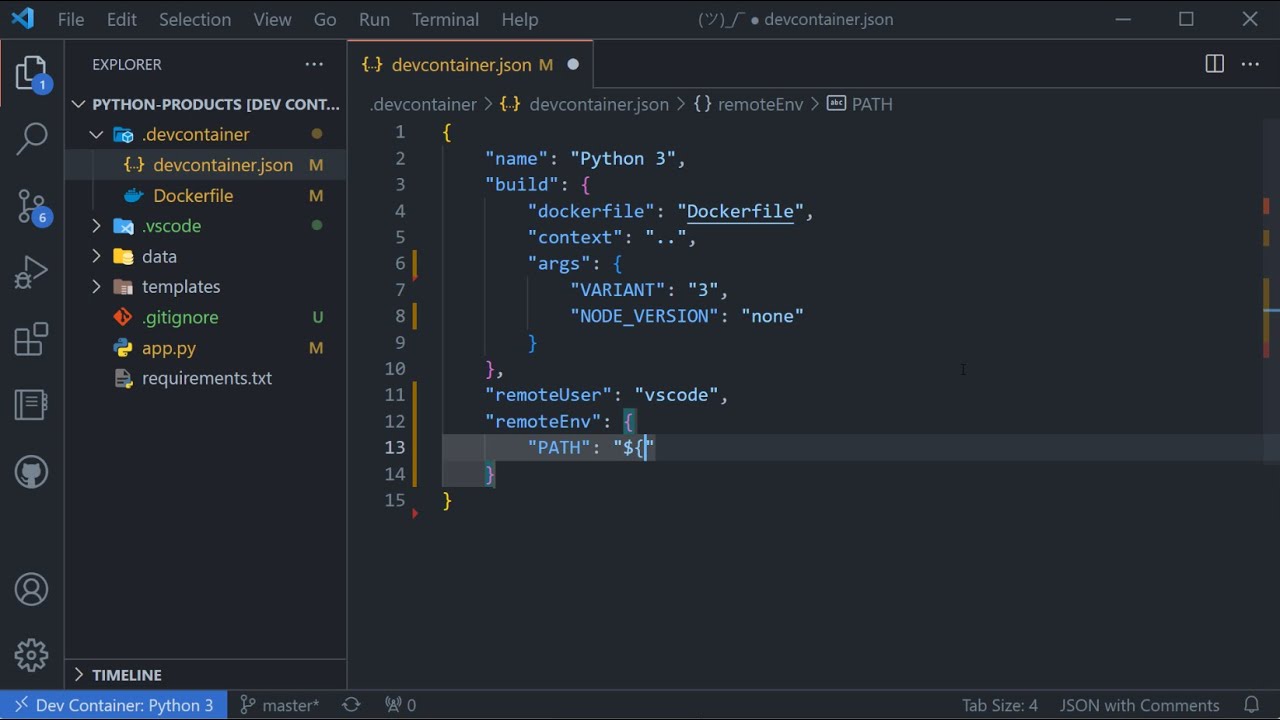Open notifications bell in status bar

click(1251, 705)
